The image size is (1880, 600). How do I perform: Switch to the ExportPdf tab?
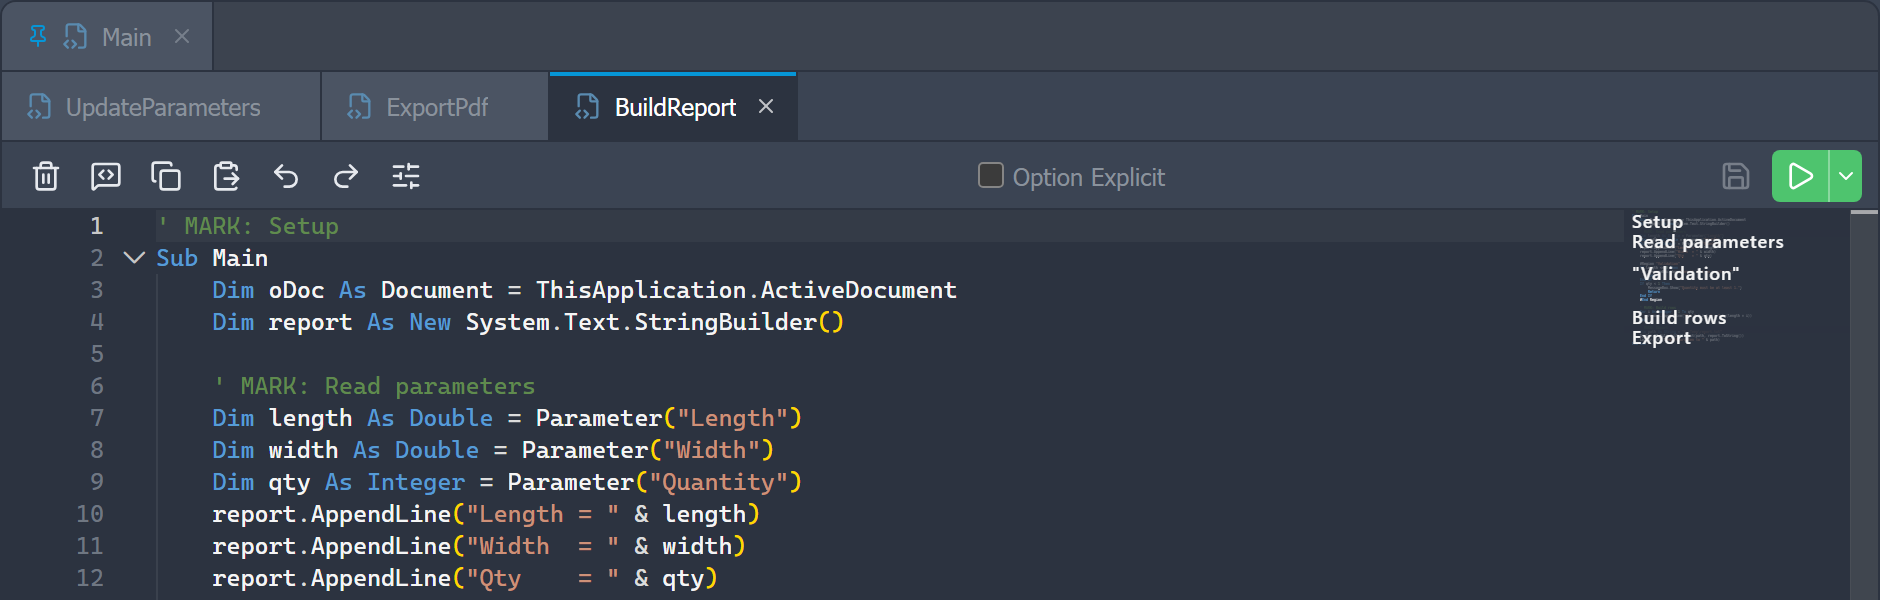[436, 107]
